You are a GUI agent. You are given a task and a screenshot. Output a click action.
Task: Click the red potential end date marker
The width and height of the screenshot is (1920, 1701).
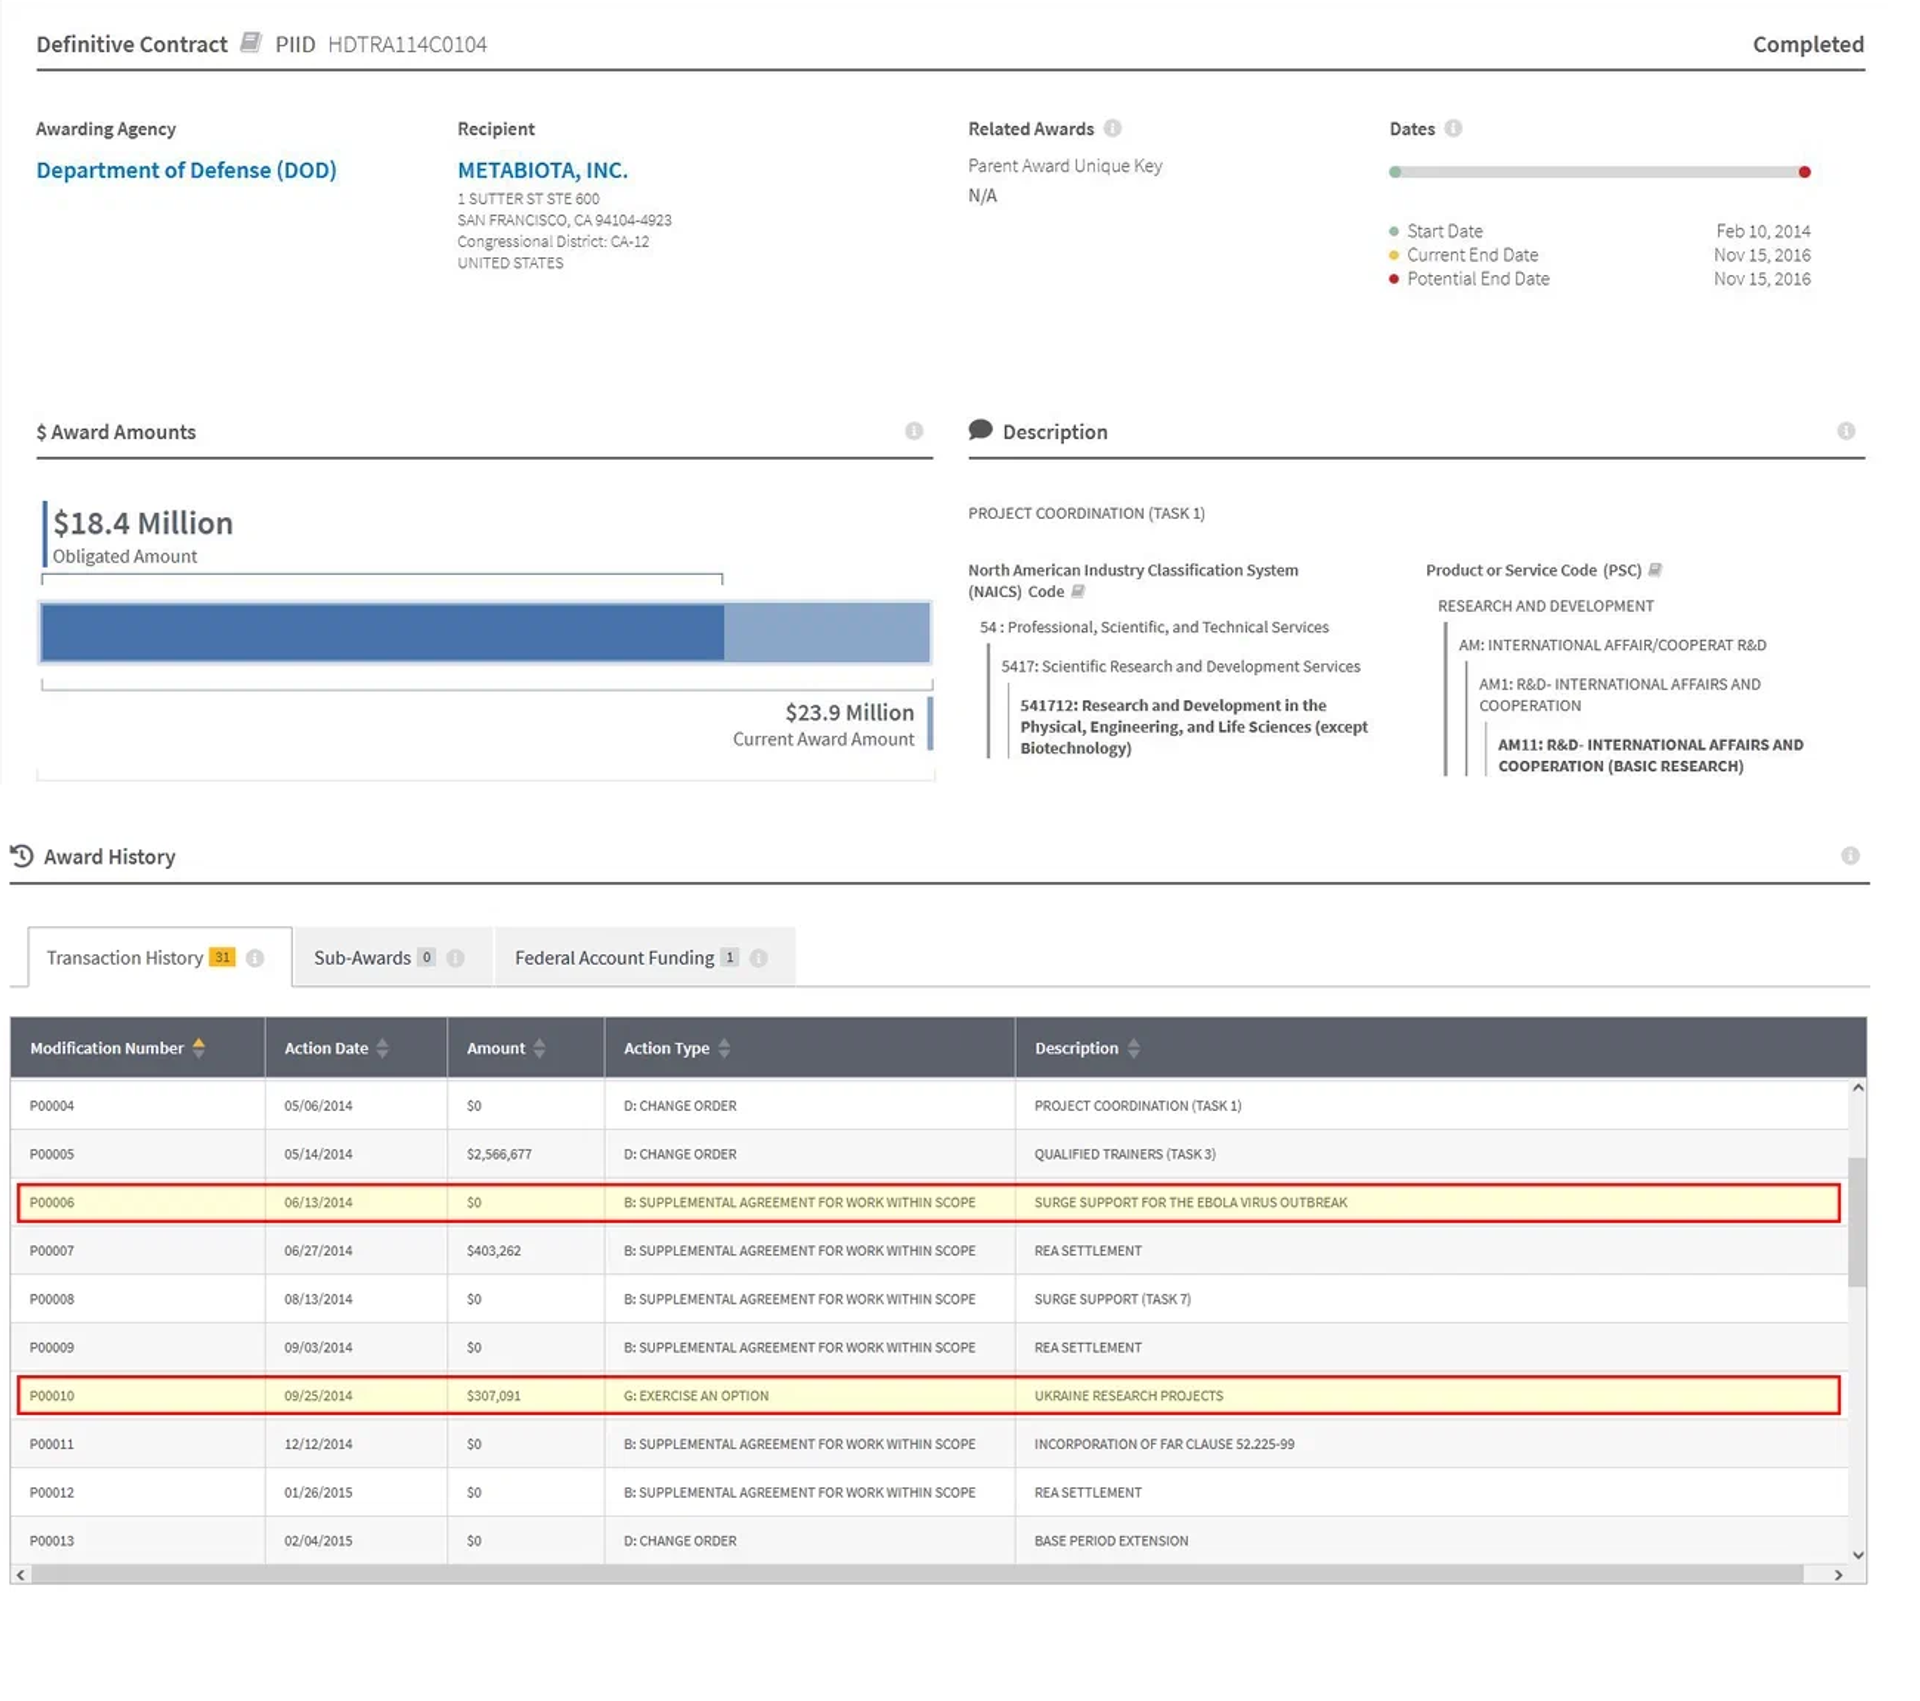(x=1804, y=172)
